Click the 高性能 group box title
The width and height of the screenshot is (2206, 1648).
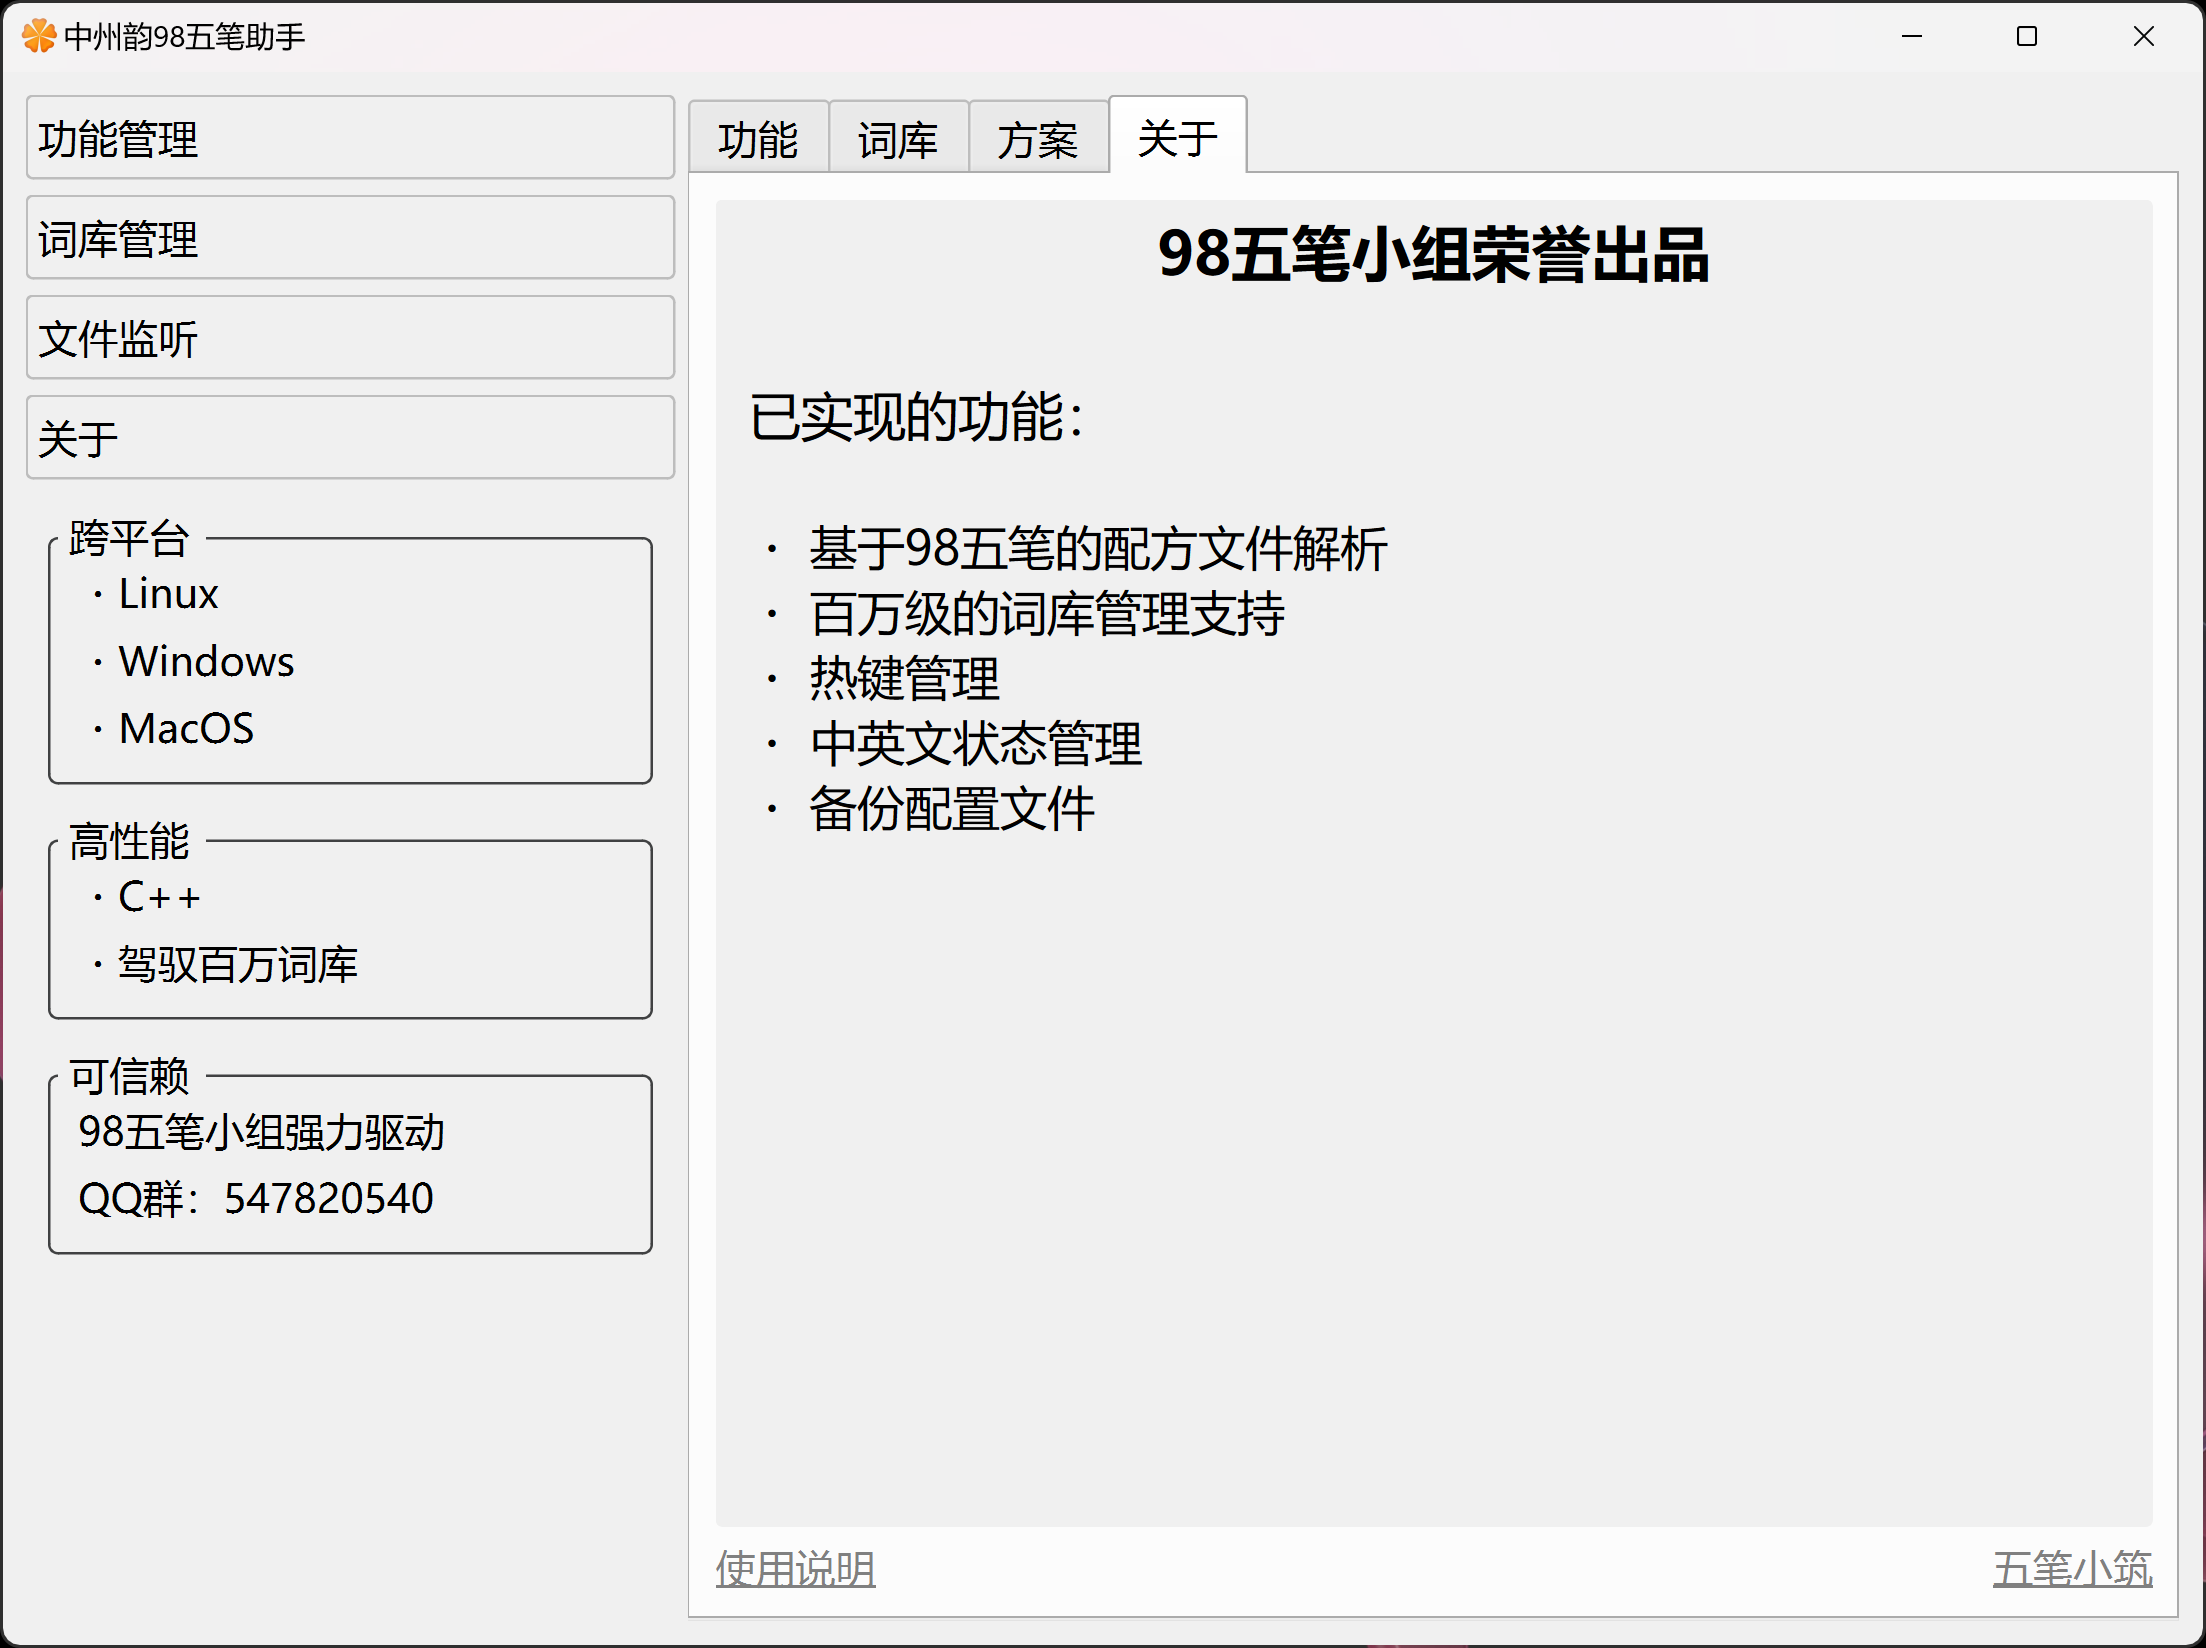tap(129, 841)
